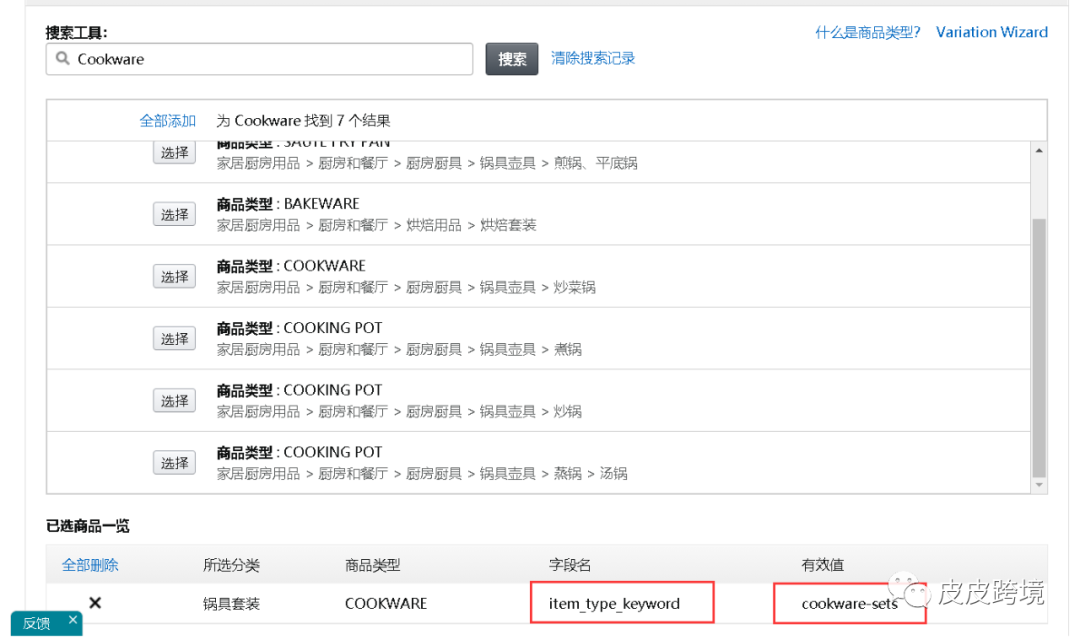1080x640 pixels.
Task: Click results list scrollbar down arrow
Action: [1039, 485]
